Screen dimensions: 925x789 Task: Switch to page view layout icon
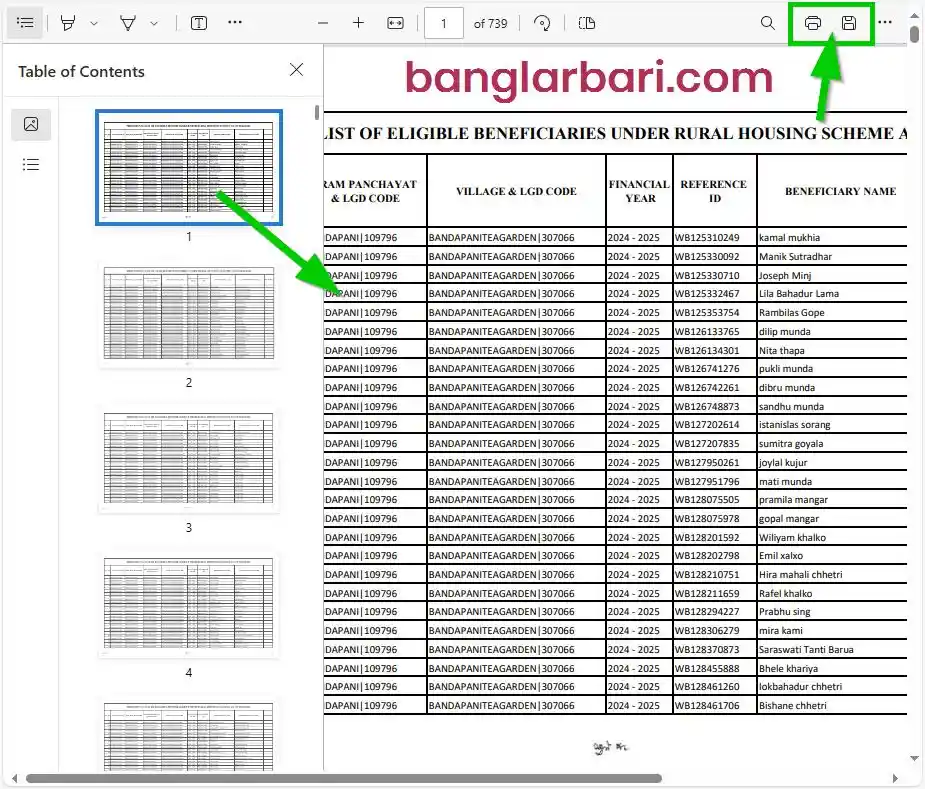(587, 23)
